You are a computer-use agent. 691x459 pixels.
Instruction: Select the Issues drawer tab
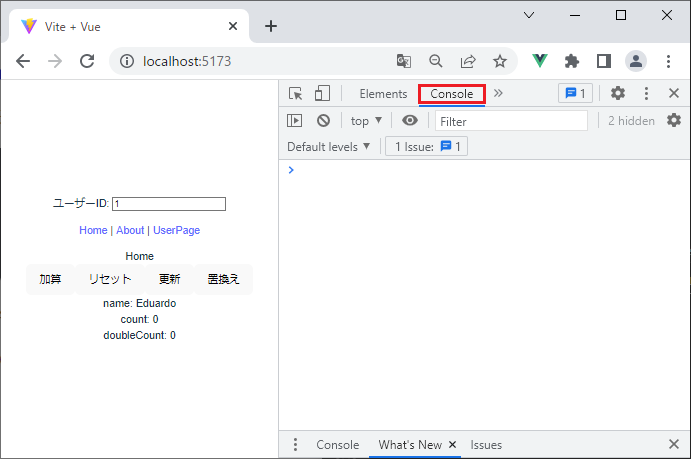pyautogui.click(x=486, y=445)
